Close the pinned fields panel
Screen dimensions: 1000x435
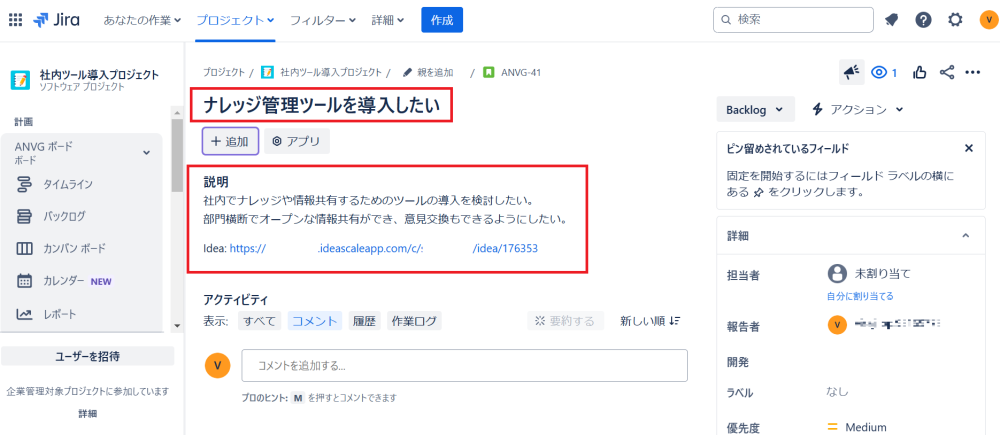(x=968, y=148)
